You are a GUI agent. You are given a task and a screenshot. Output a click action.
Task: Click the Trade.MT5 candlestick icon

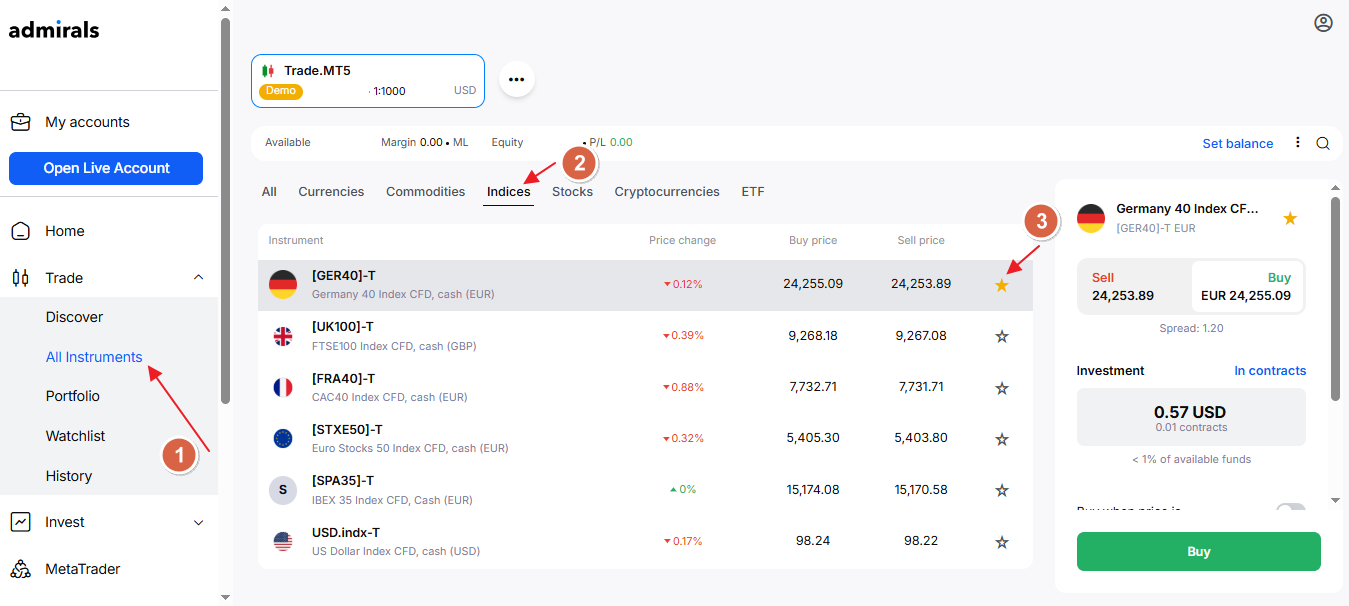pos(268,71)
